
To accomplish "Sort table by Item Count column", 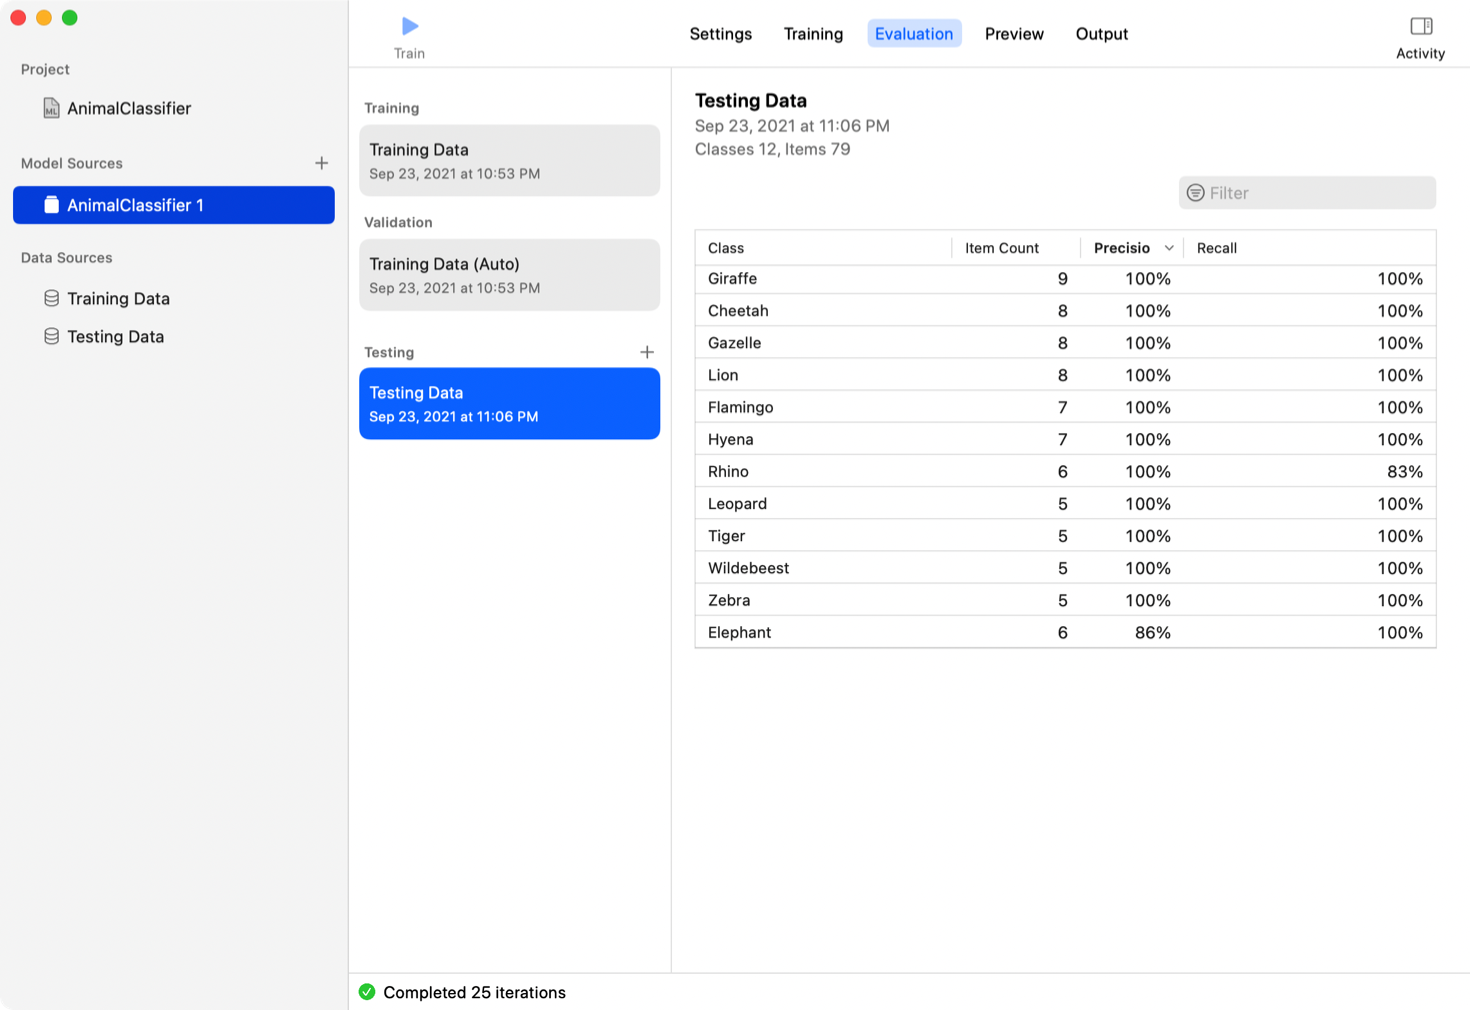I will [1001, 248].
